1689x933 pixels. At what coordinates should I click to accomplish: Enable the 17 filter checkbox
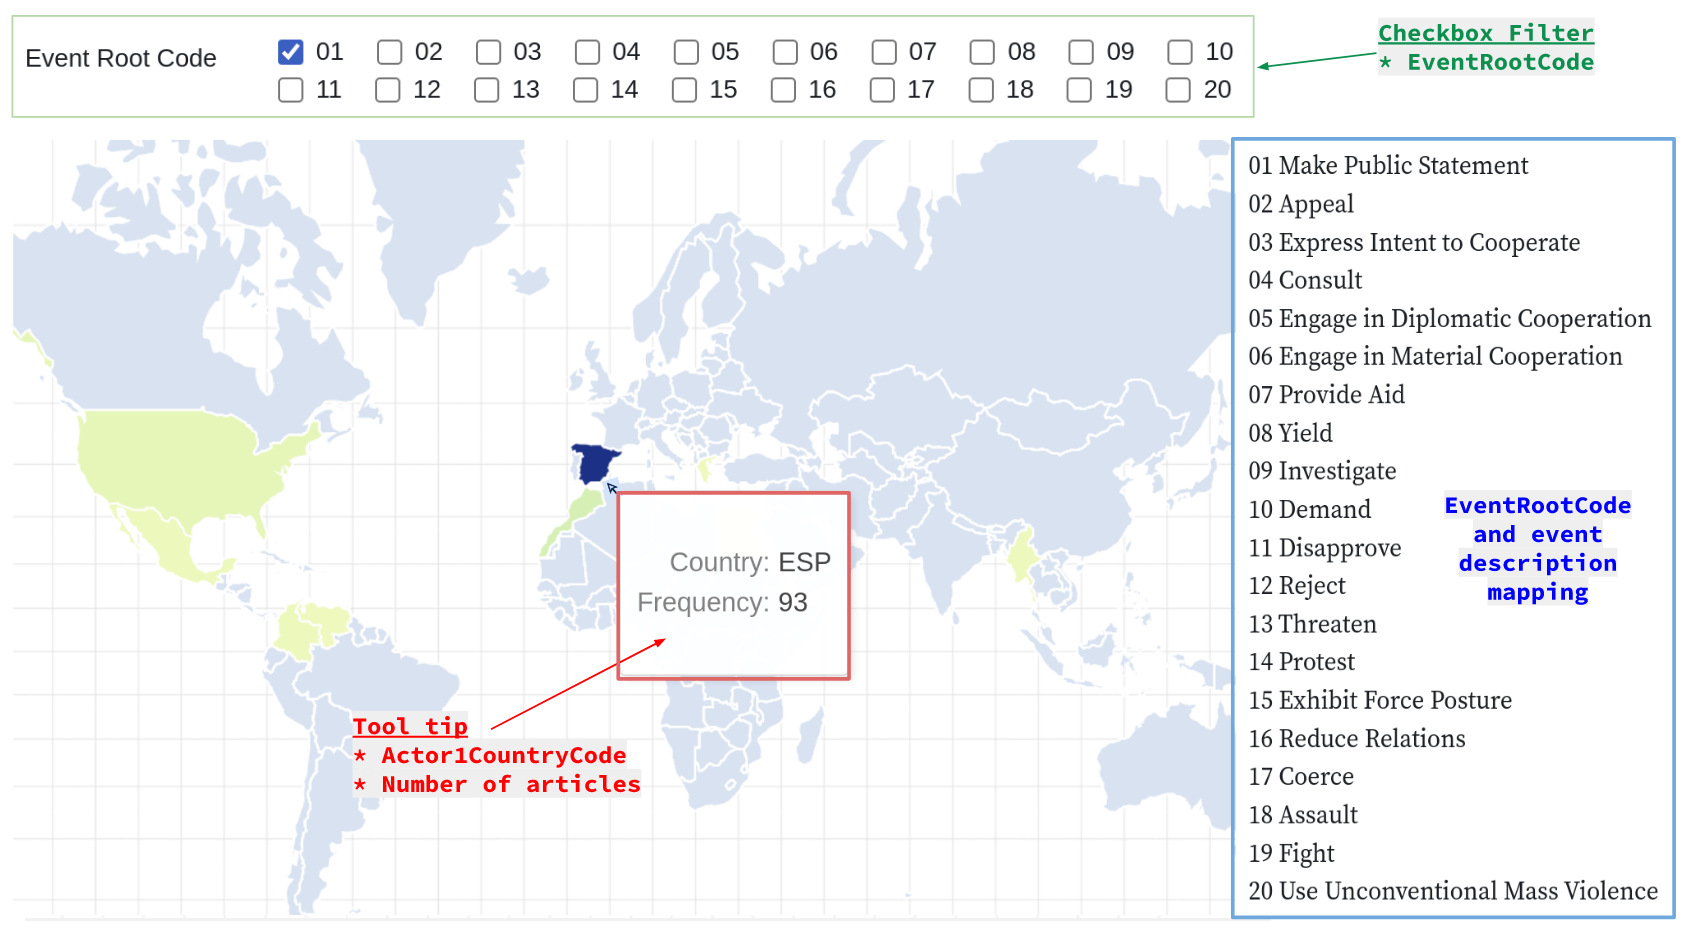(882, 90)
